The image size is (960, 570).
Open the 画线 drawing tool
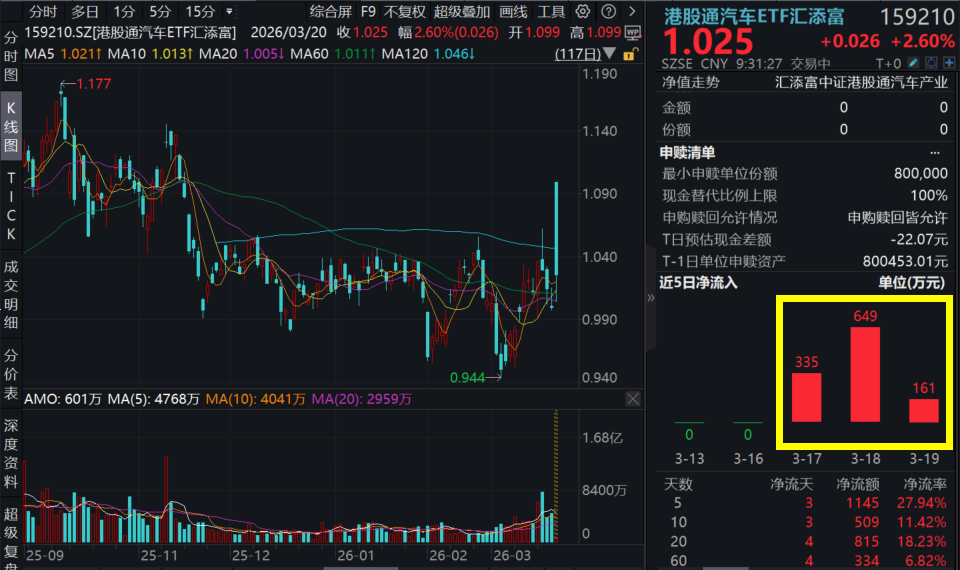(513, 11)
